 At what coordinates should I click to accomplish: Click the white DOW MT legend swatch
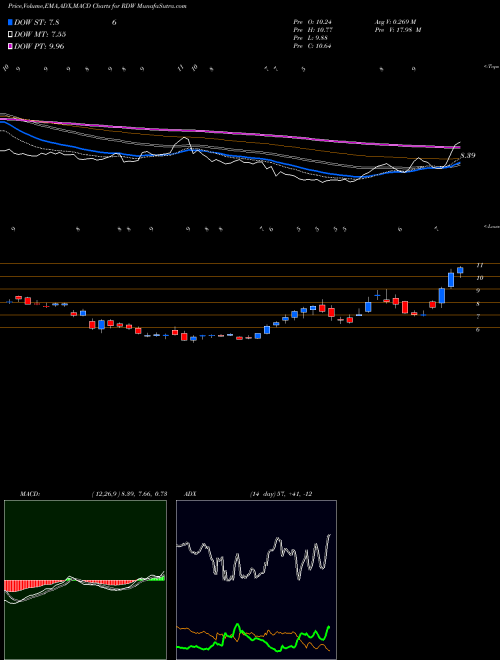(x=11, y=35)
